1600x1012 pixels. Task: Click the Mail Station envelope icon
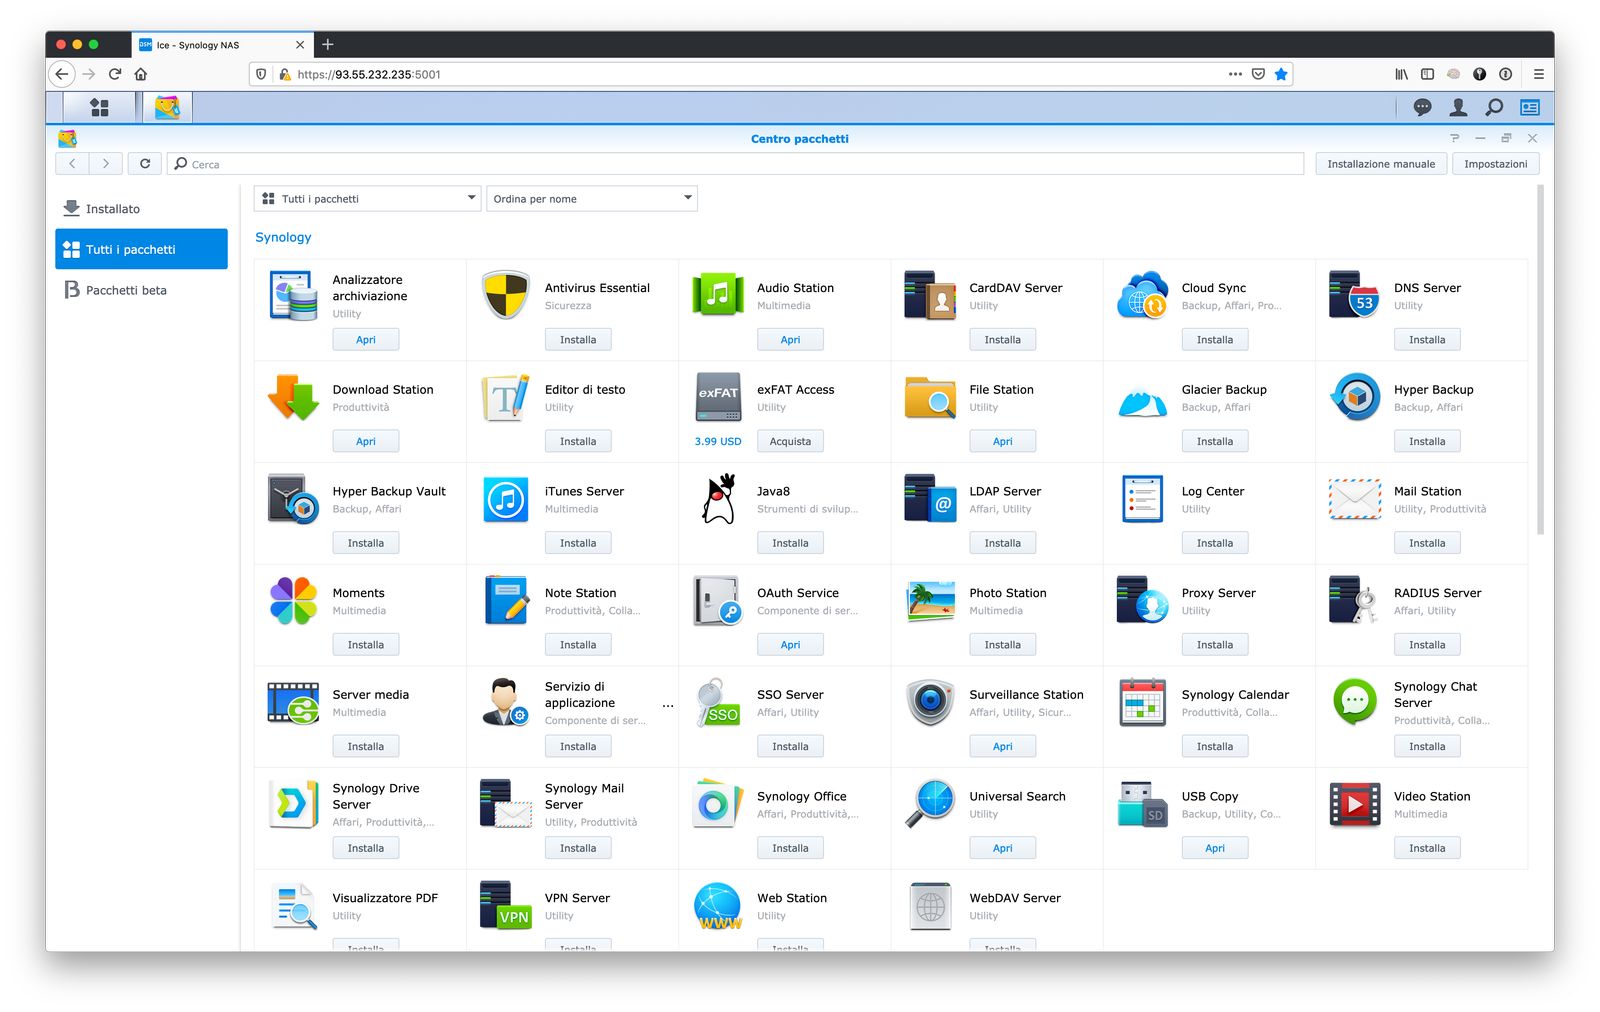pos(1355,499)
